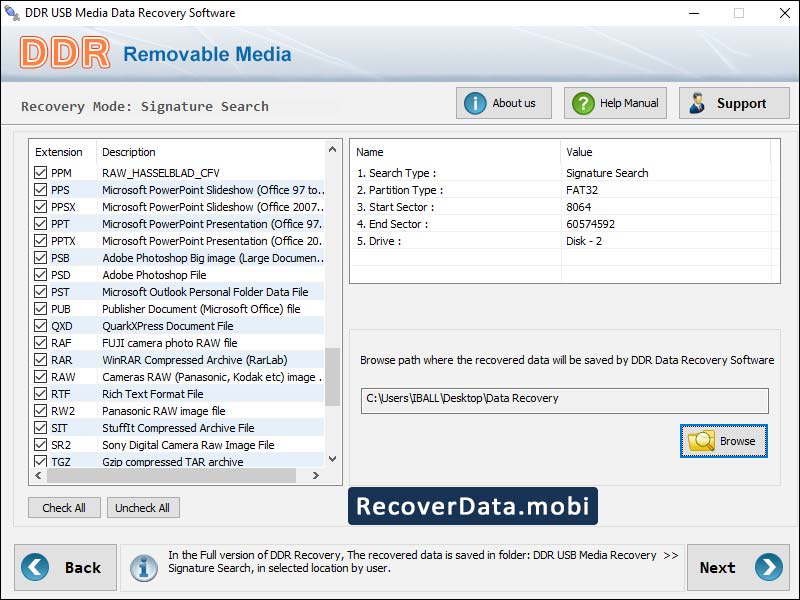
Task: Select "Sony Digital Camera Raw Image File" row
Action: 177,445
